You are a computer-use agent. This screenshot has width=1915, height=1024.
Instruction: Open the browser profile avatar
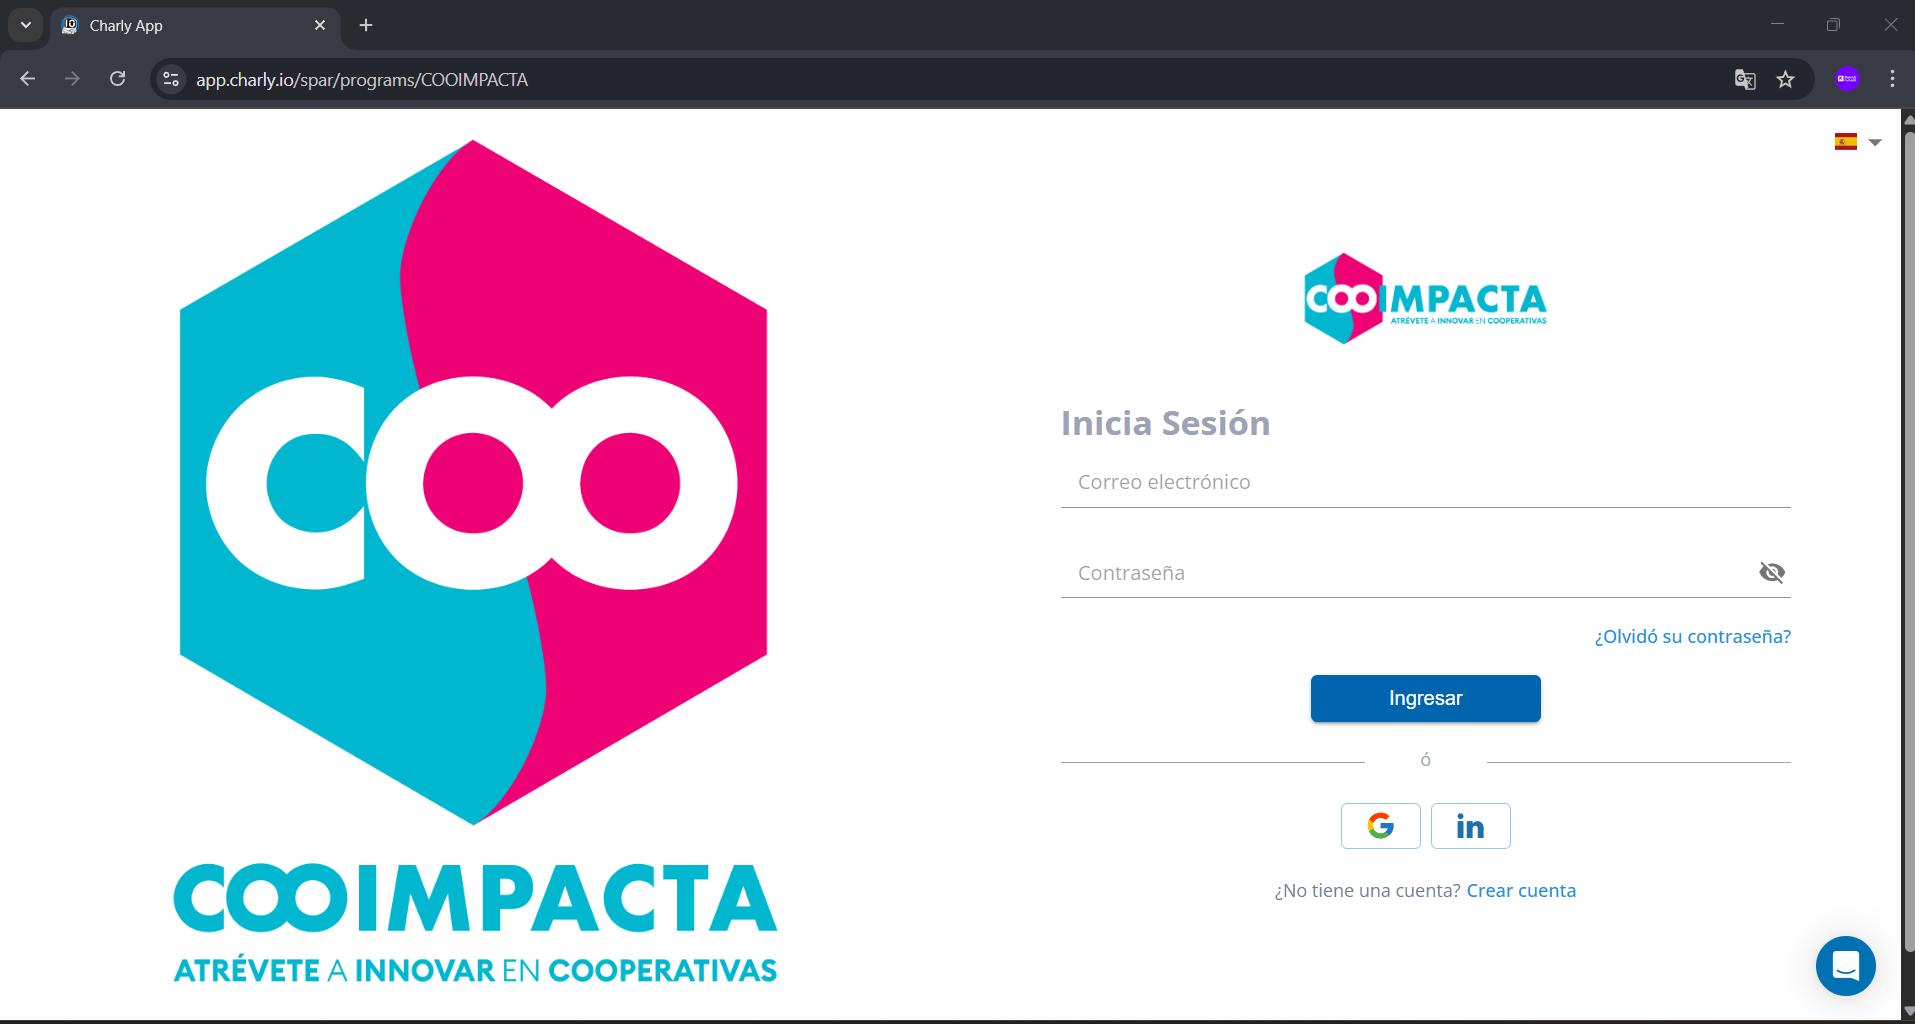click(x=1847, y=79)
